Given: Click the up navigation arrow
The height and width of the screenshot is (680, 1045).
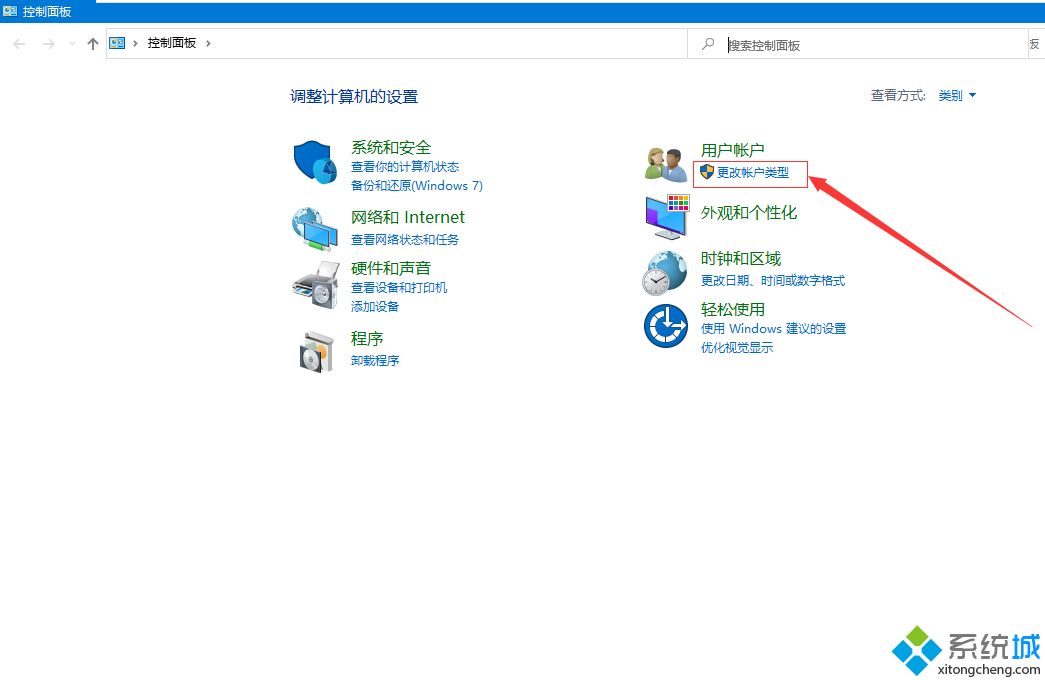Looking at the screenshot, I should [92, 43].
